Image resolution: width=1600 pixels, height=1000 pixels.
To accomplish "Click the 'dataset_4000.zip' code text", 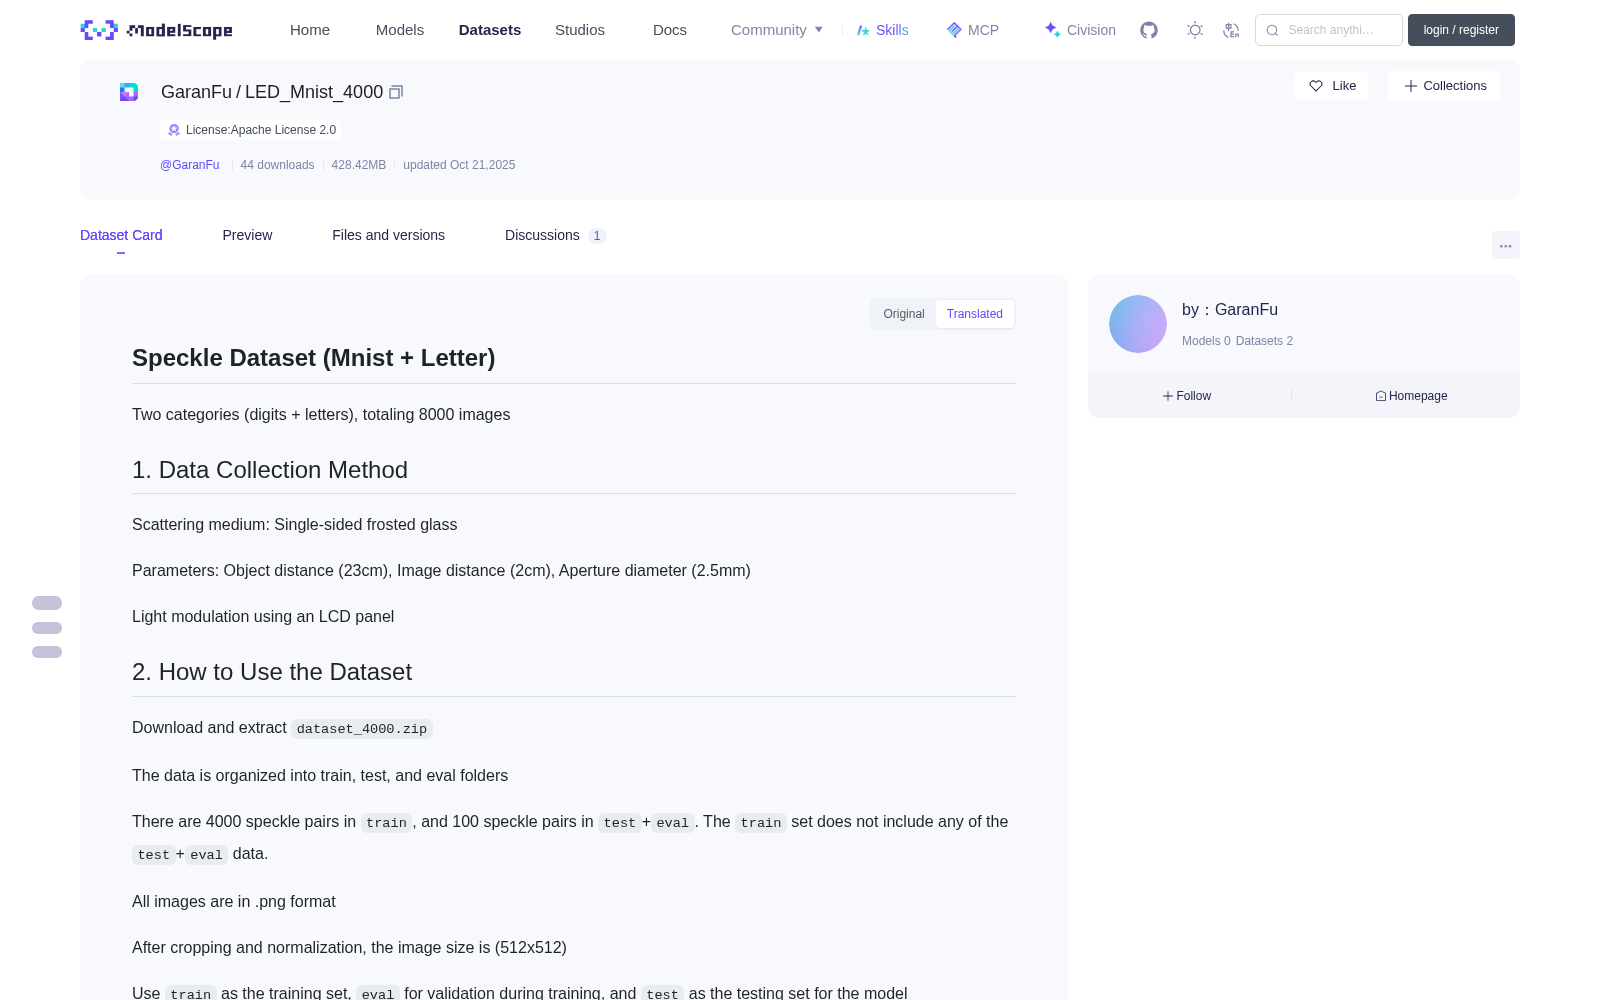I will 362,729.
